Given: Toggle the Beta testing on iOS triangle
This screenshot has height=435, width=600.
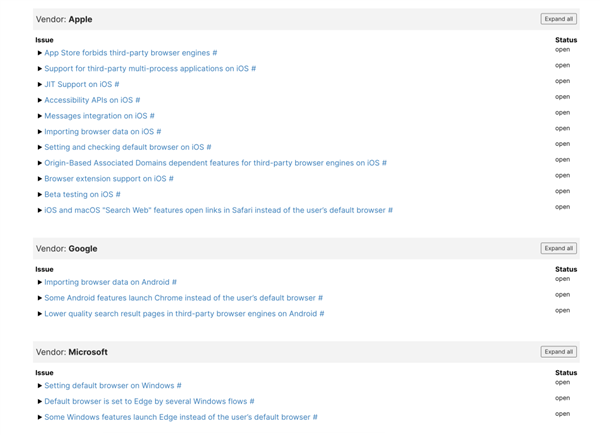Looking at the screenshot, I should (40, 195).
